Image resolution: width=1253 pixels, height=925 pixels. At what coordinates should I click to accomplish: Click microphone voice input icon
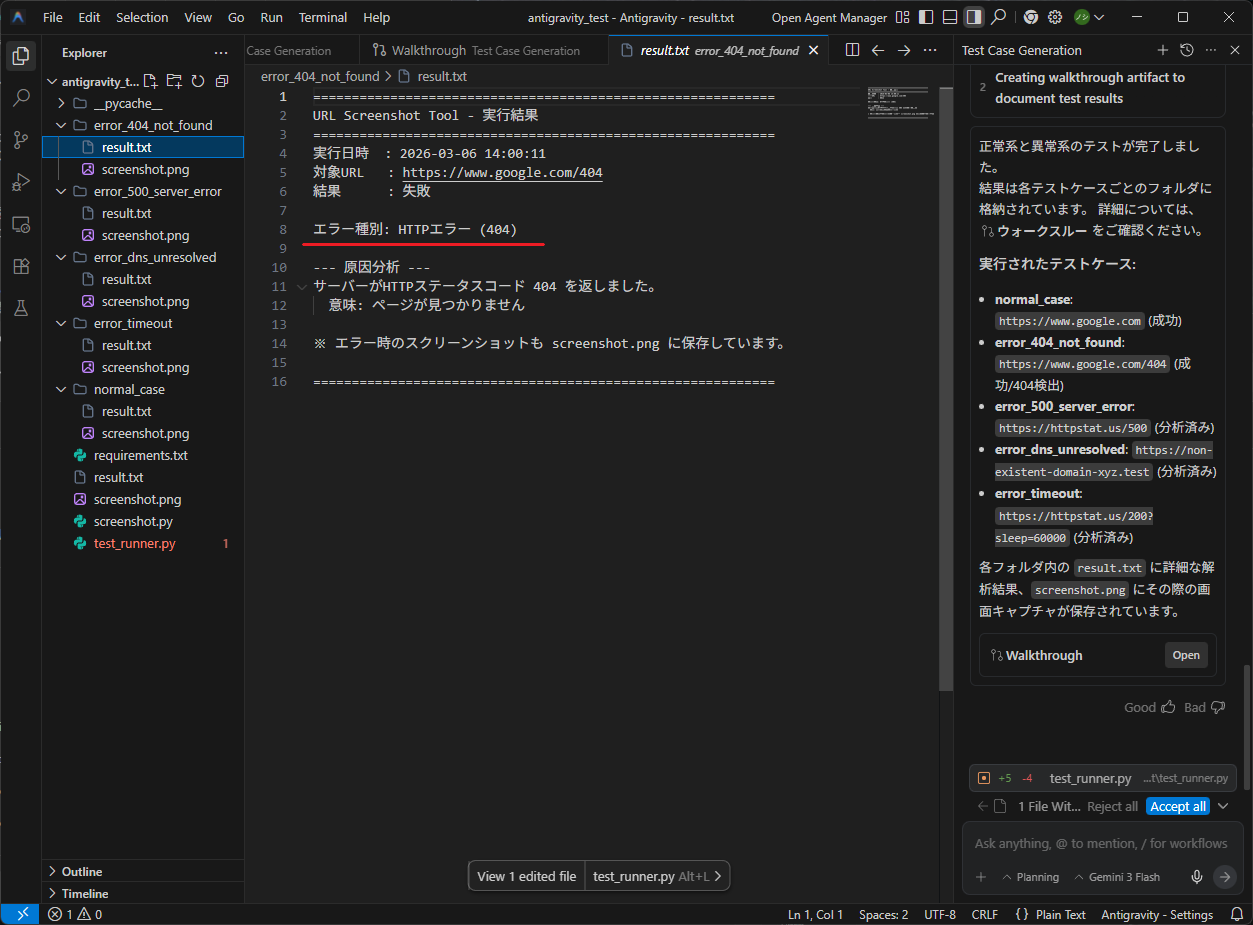pos(1197,877)
